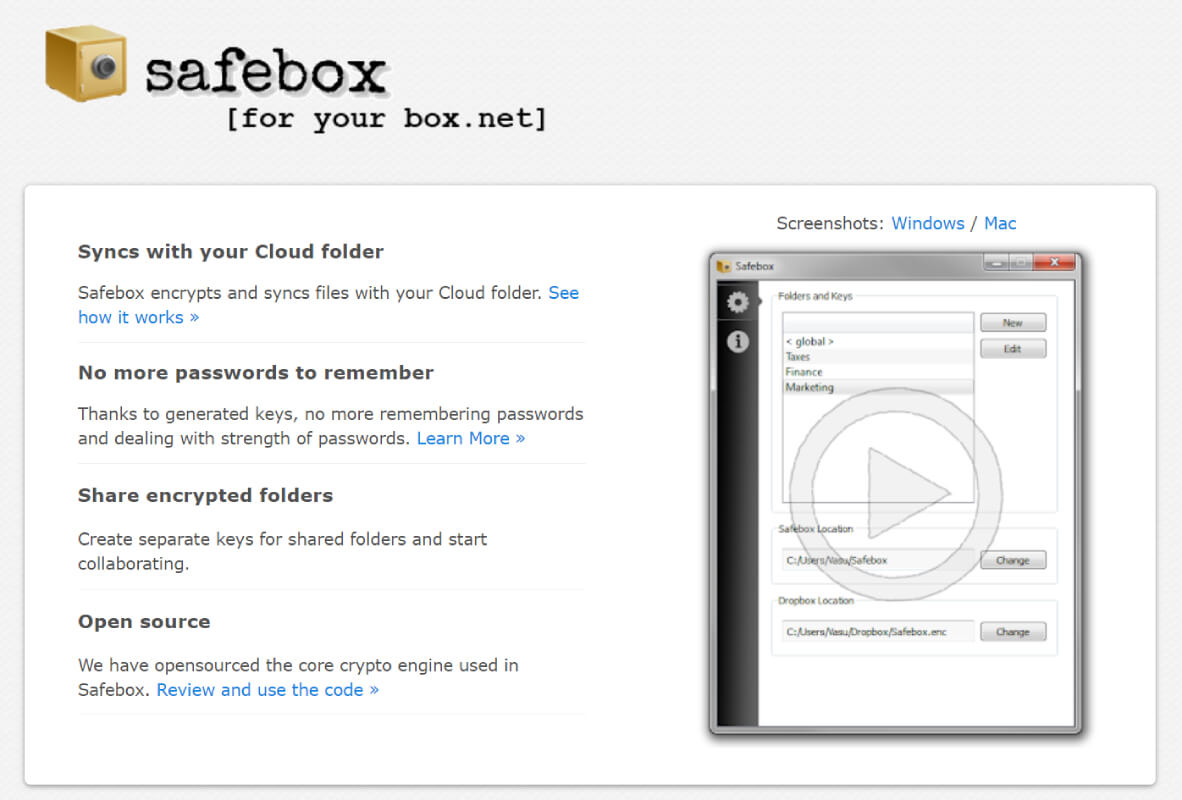The height and width of the screenshot is (800, 1182).
Task: Click Change button for Safebox Location
Action: (1012, 560)
